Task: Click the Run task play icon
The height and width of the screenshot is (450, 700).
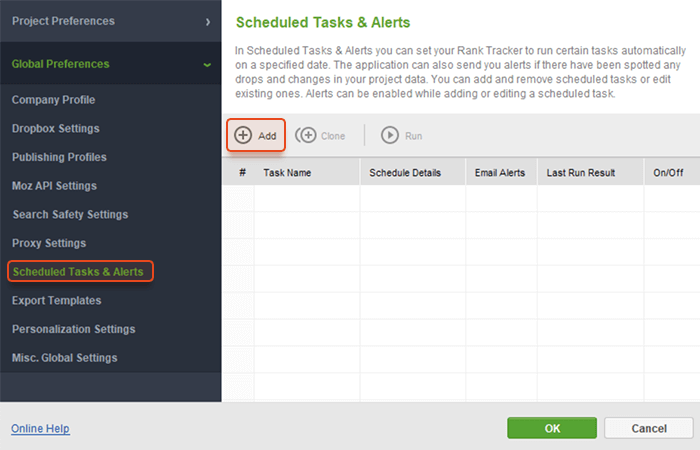Action: pyautogui.click(x=390, y=135)
